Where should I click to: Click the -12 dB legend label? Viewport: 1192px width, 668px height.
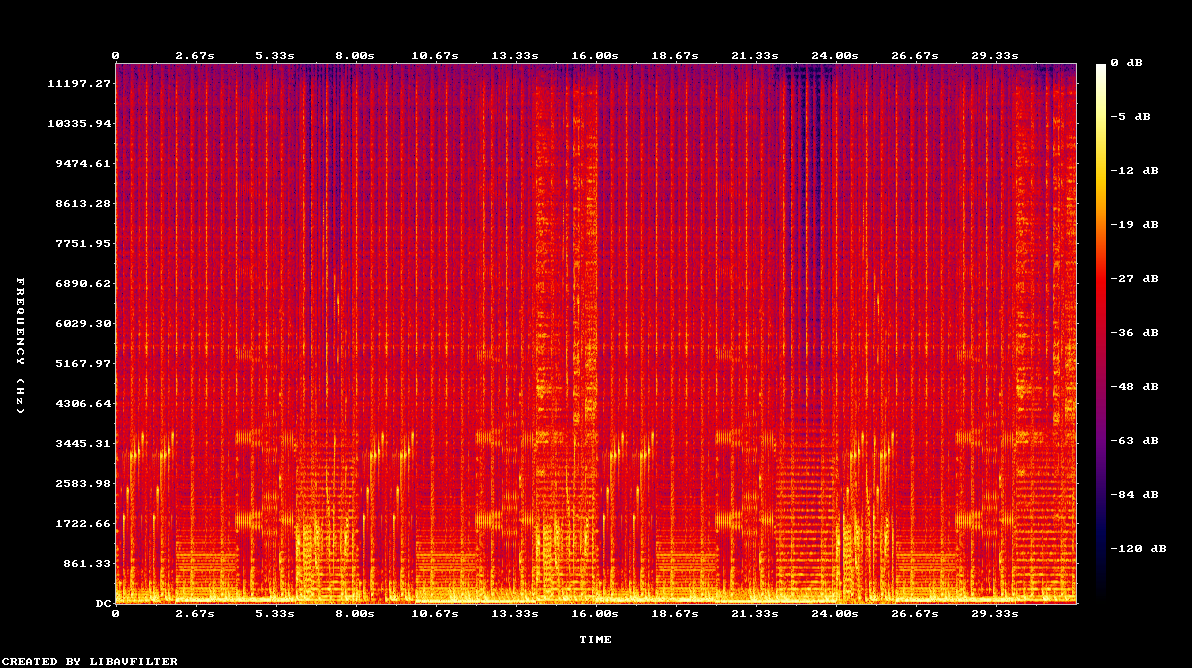pyautogui.click(x=1134, y=171)
